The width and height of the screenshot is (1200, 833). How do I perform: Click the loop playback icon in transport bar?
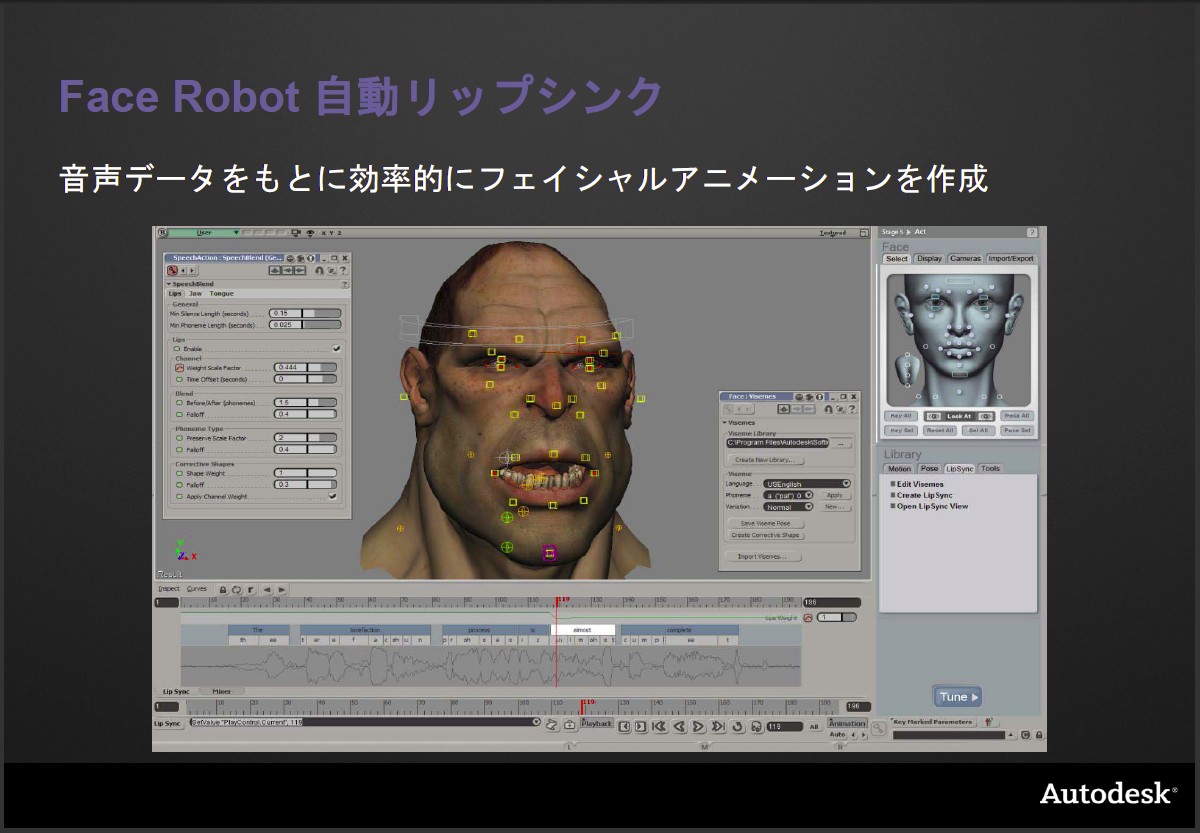pyautogui.click(x=737, y=726)
